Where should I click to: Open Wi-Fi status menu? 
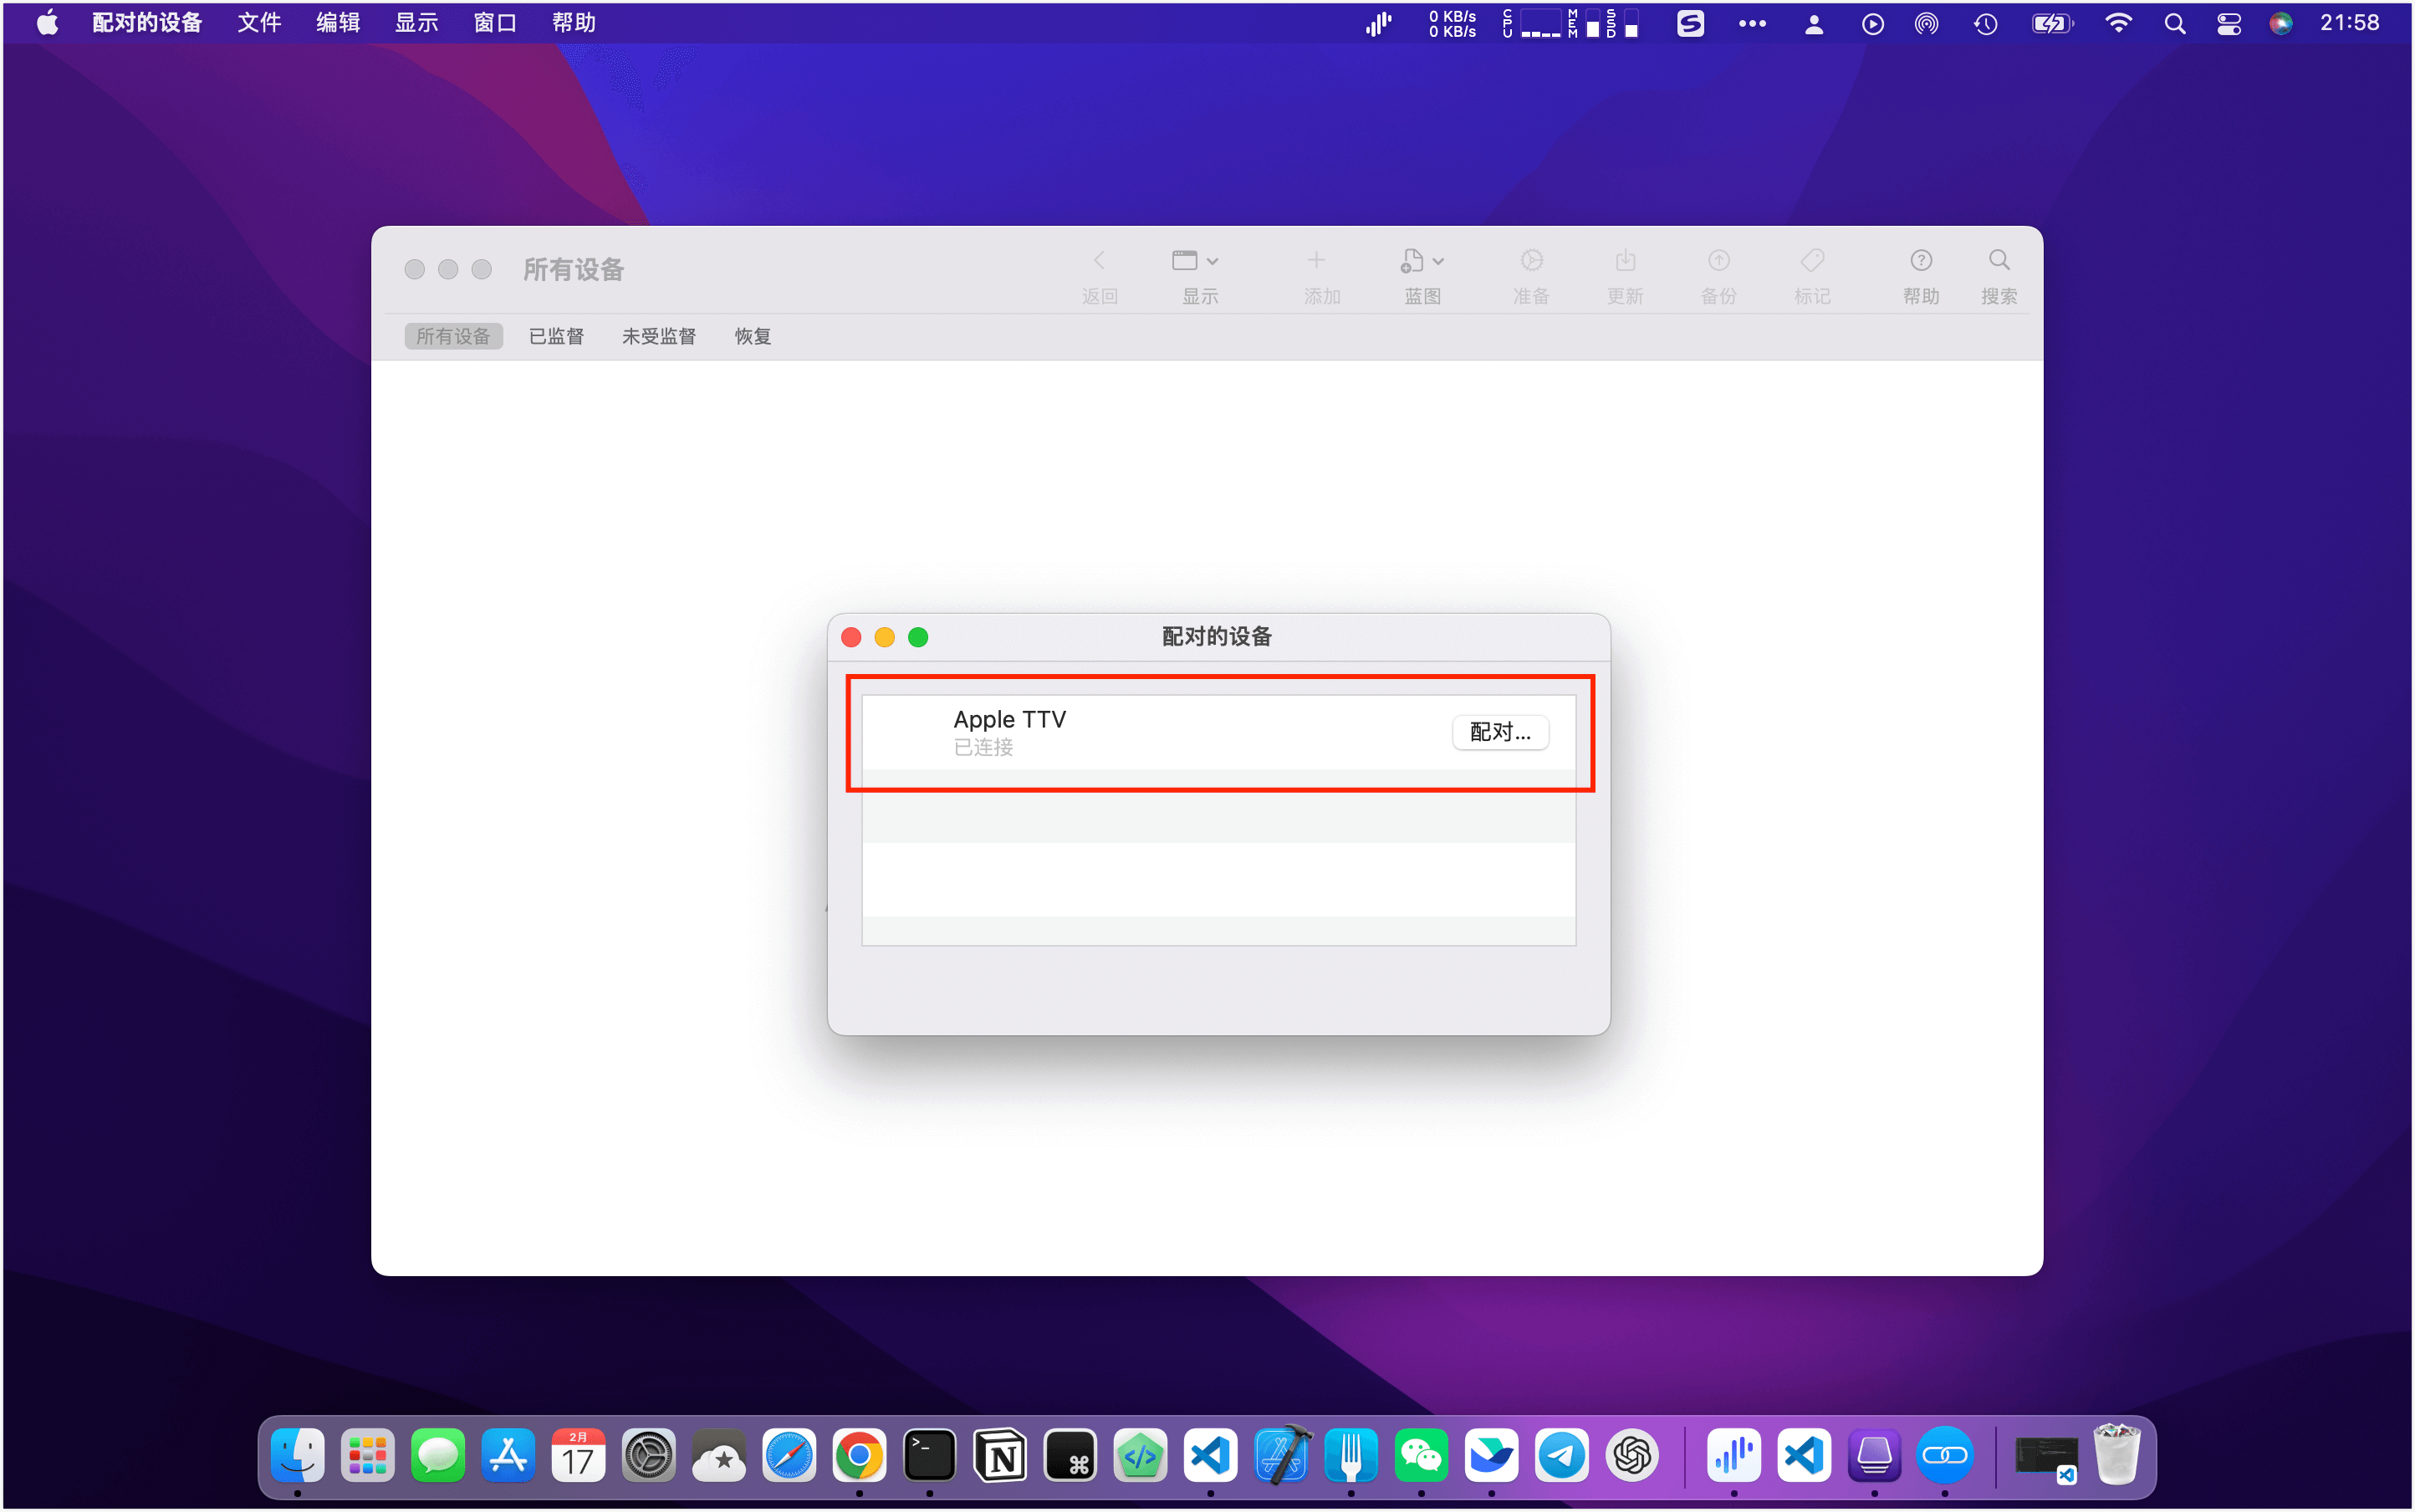click(x=2118, y=23)
